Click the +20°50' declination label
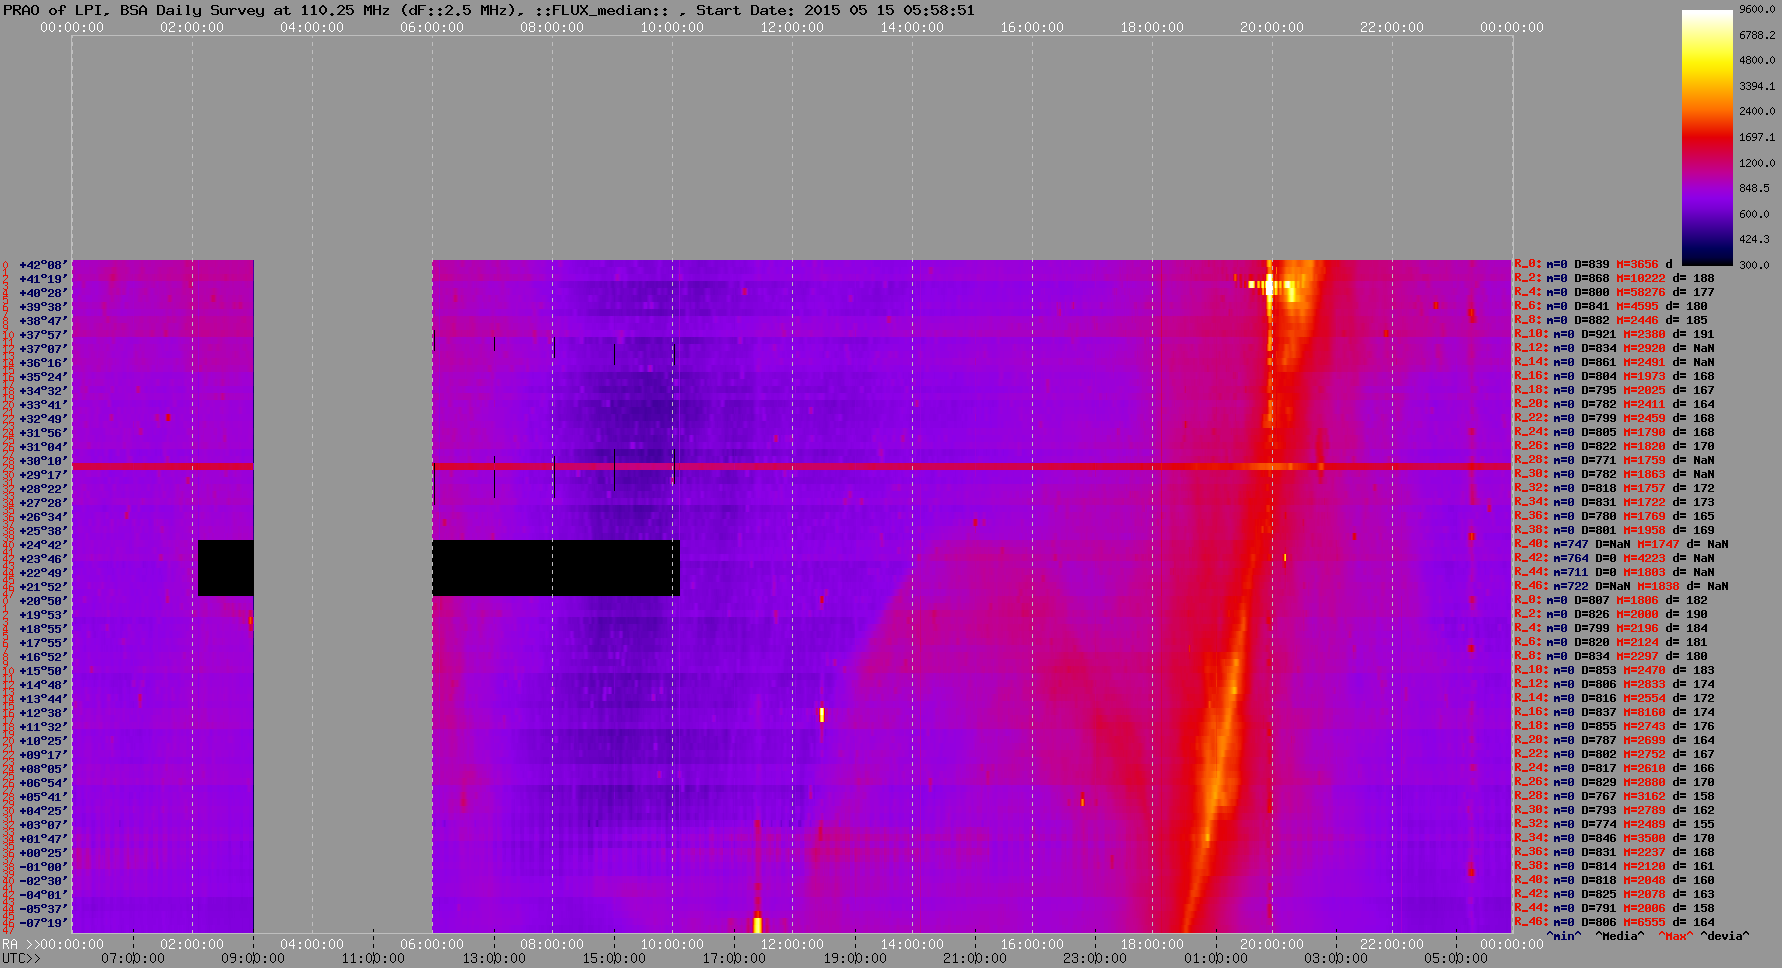Screen dimensions: 1782x968 tap(43, 601)
